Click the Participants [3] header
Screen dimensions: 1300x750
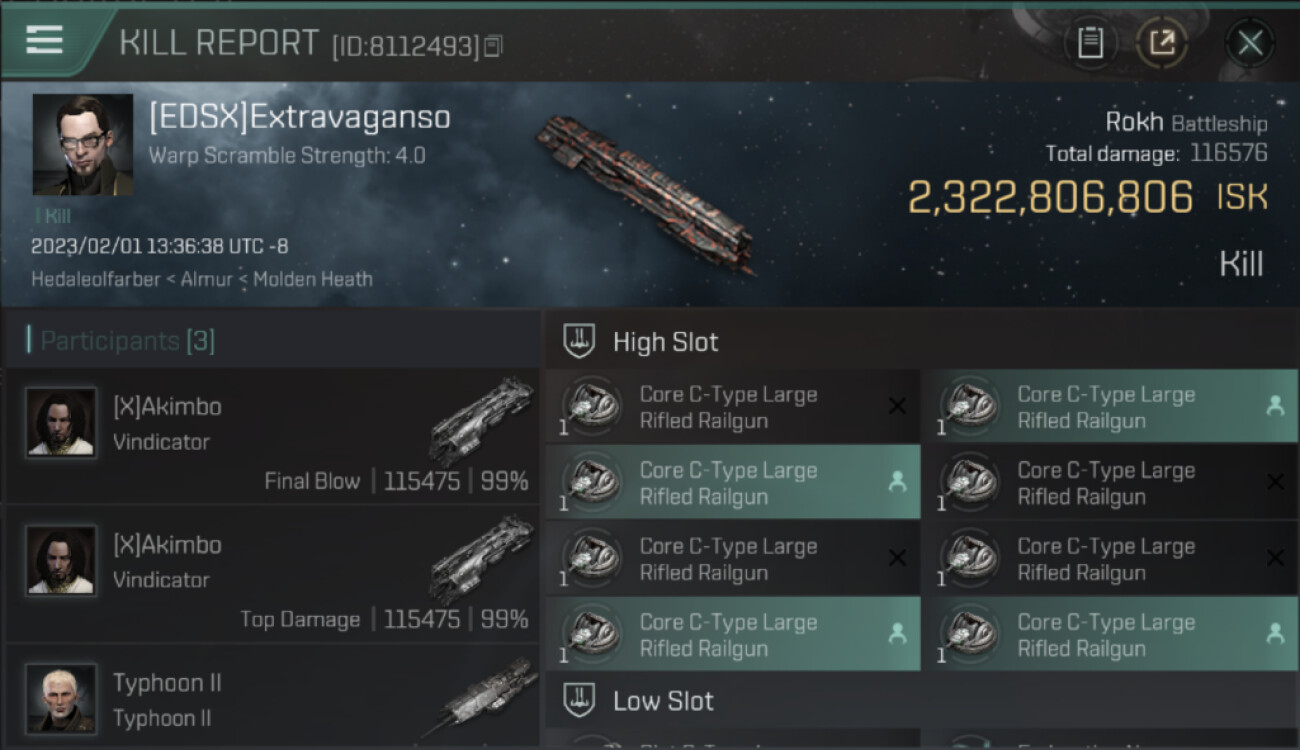126,341
